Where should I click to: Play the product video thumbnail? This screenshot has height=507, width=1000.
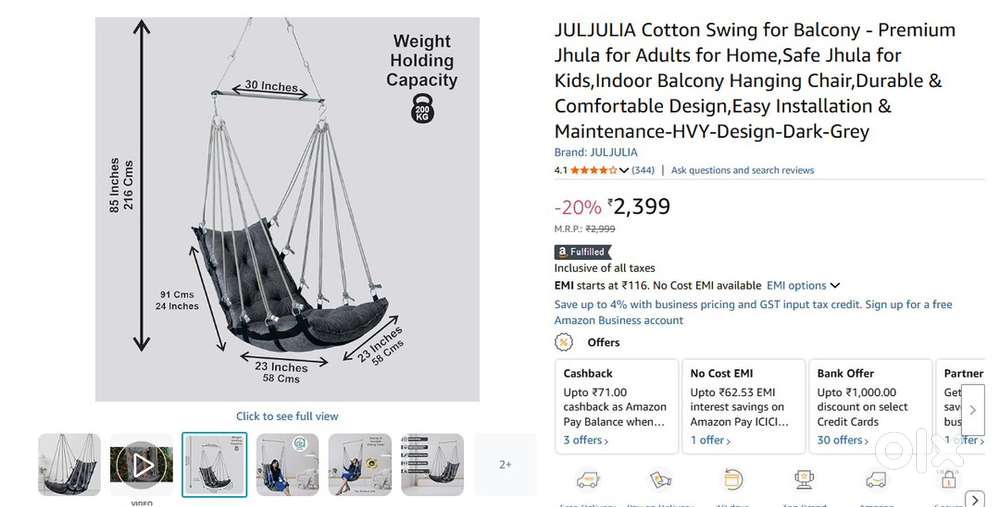pyautogui.click(x=142, y=465)
